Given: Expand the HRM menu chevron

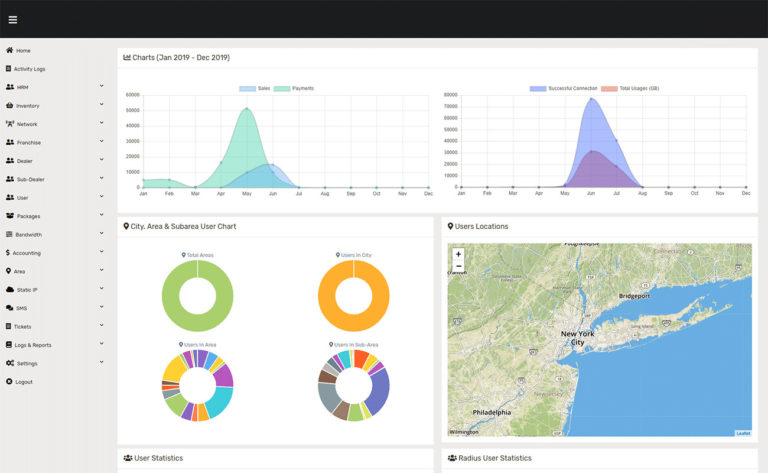Looking at the screenshot, I should point(101,86).
